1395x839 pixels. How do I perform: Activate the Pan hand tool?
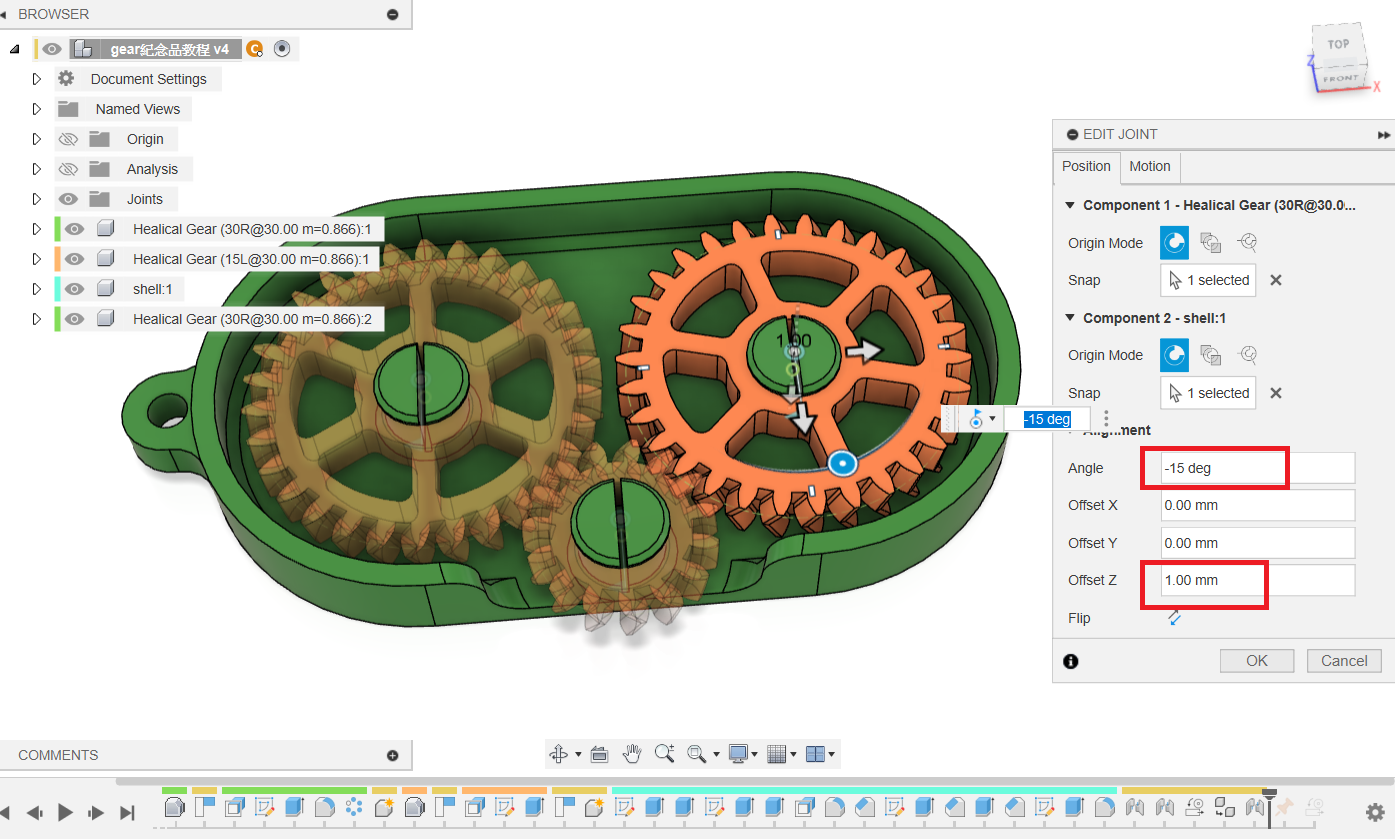click(x=632, y=754)
